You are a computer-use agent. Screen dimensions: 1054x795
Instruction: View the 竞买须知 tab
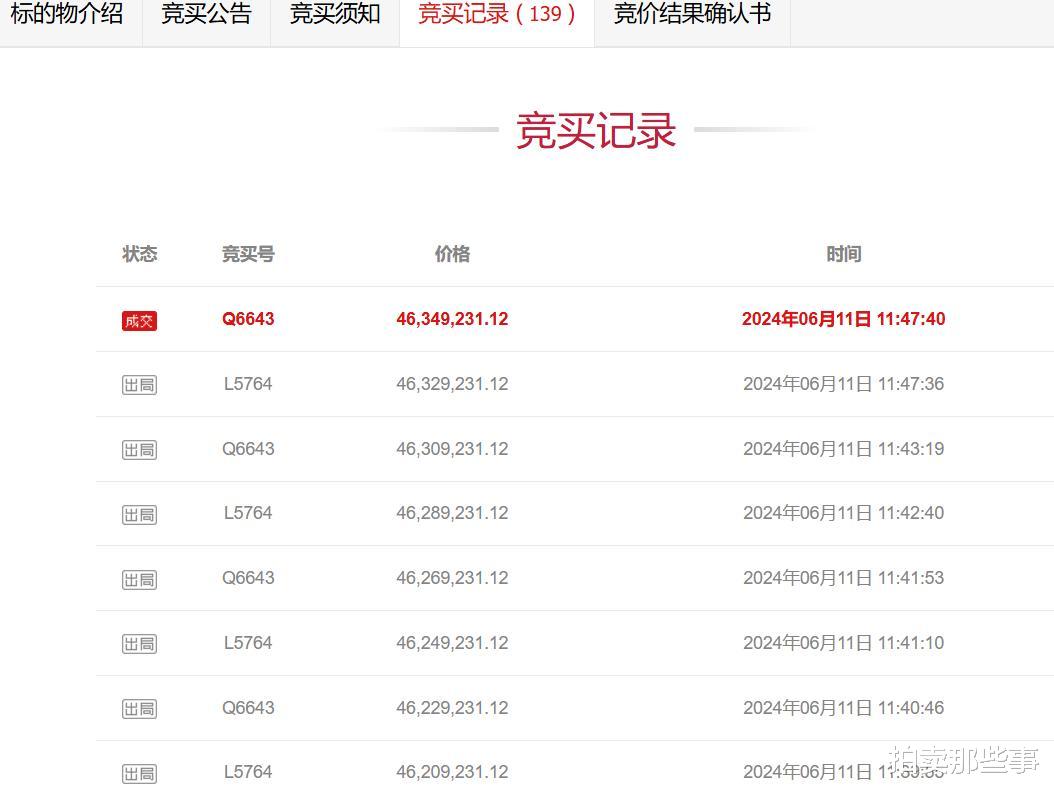tap(334, 15)
